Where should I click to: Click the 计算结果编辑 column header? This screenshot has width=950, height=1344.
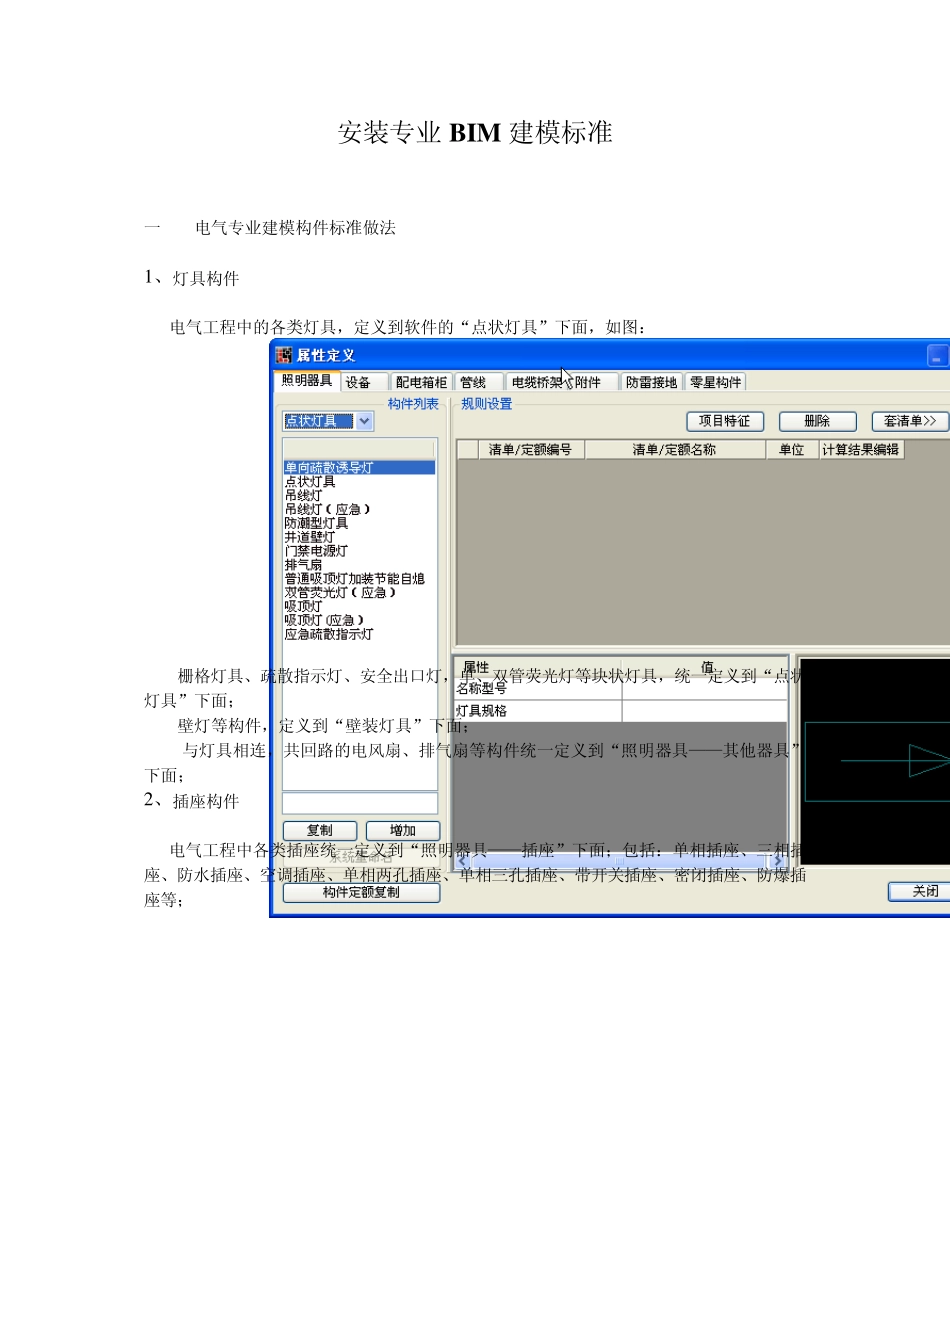point(861,450)
